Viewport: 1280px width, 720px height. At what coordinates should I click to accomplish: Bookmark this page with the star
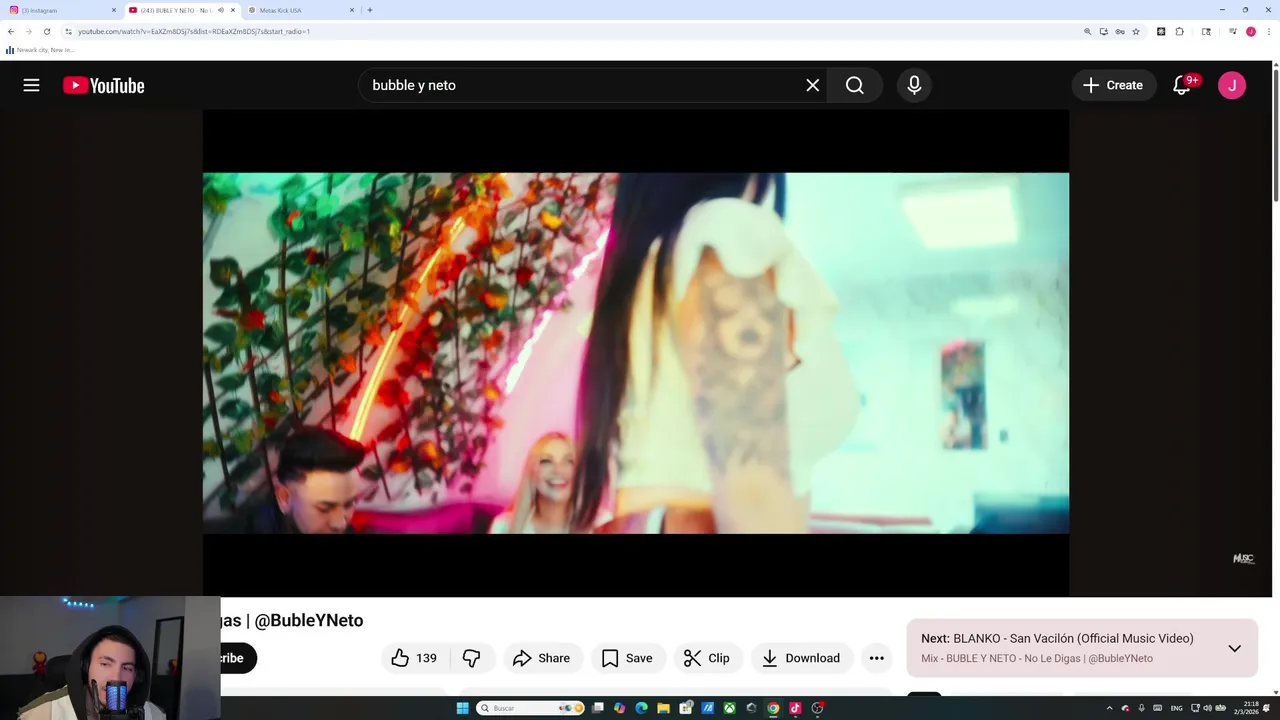[x=1136, y=31]
